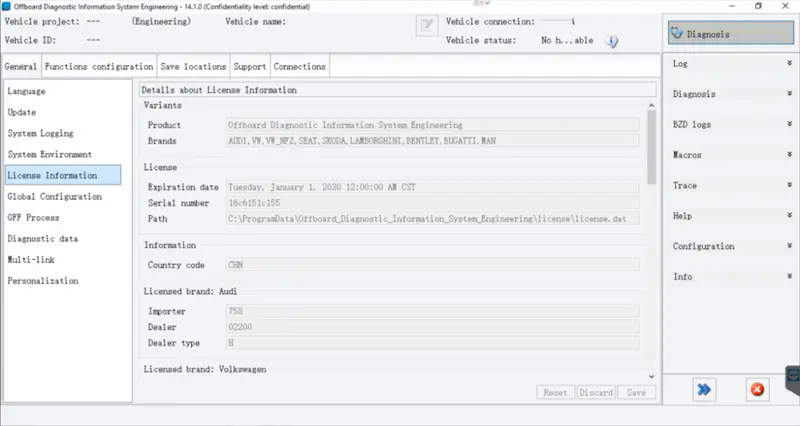Viewport: 800px width, 426px height.
Task: Click the scrollbar up arrow
Action: click(652, 105)
